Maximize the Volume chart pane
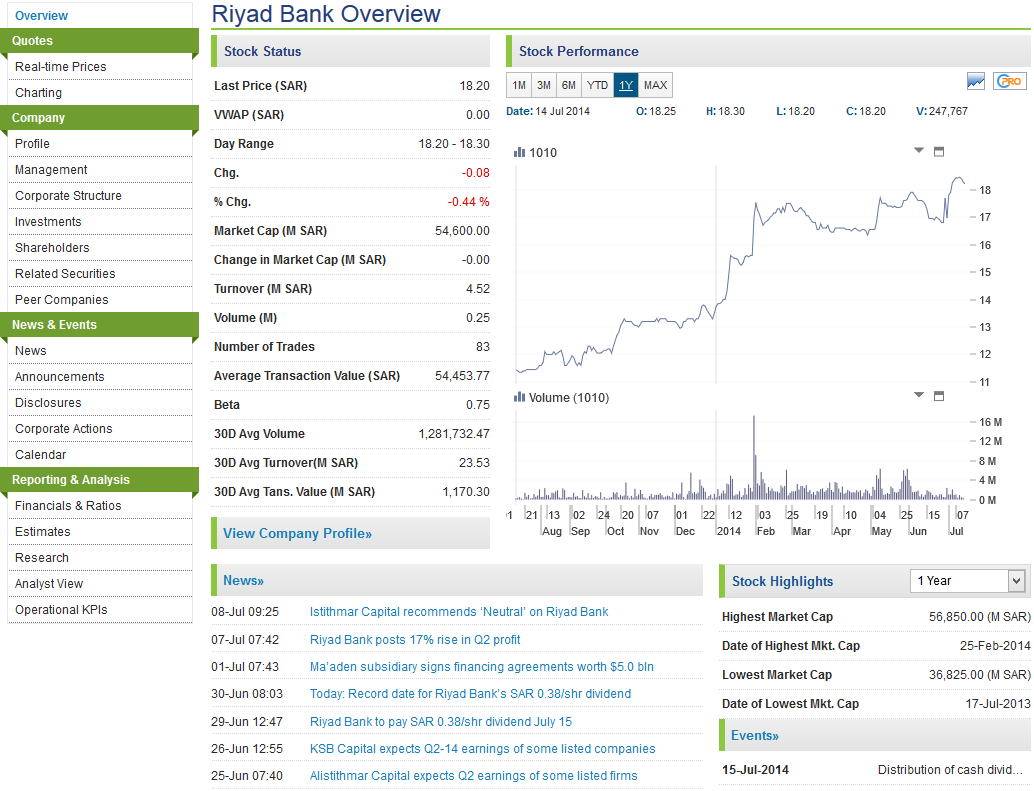The image size is (1034, 791). point(939,396)
